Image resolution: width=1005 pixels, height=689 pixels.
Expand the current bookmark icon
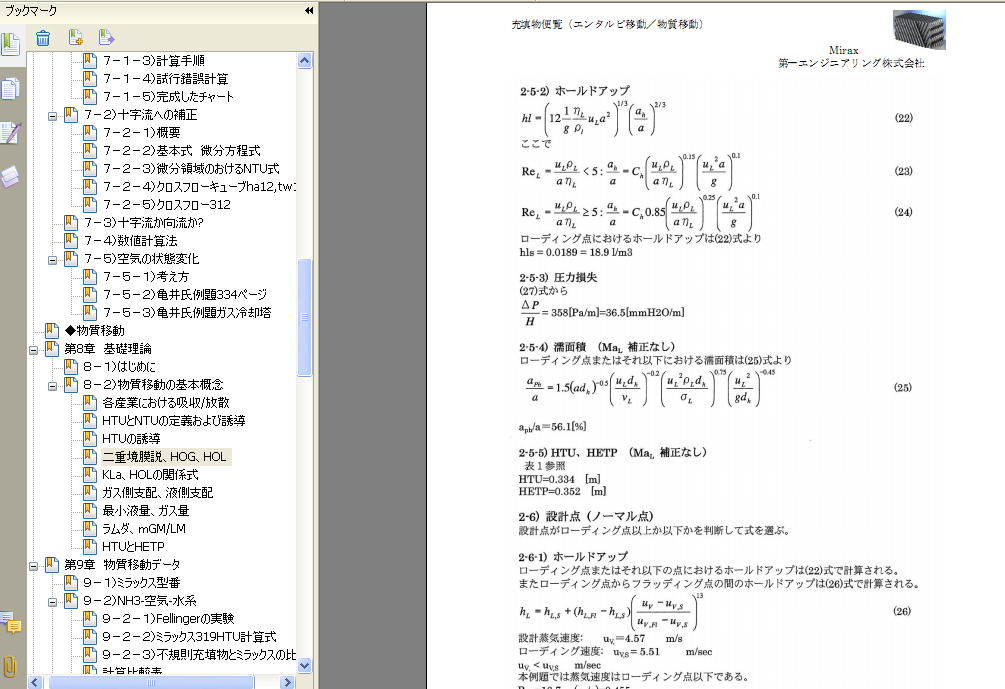pyautogui.click(x=106, y=38)
